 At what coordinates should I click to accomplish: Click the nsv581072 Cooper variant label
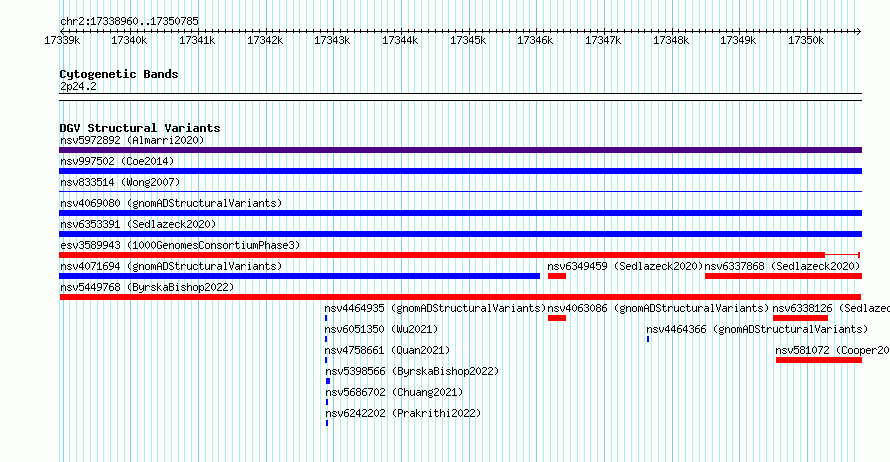click(833, 350)
